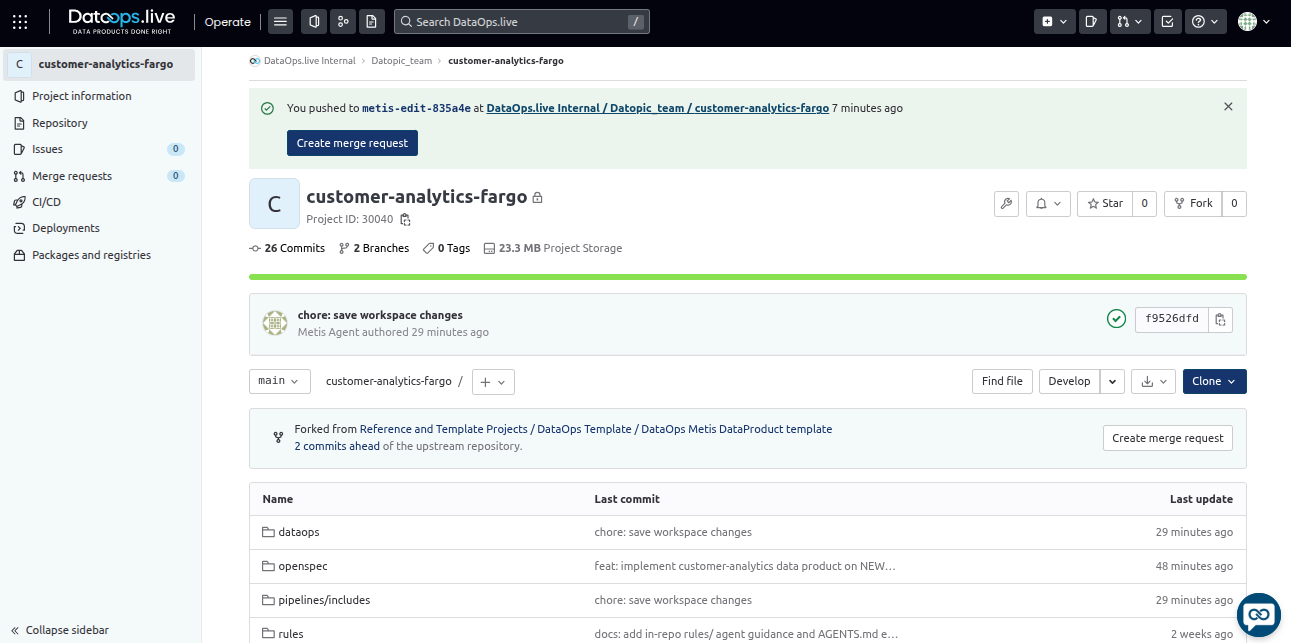Copy project ID icon
This screenshot has height=643, width=1291.
[405, 220]
